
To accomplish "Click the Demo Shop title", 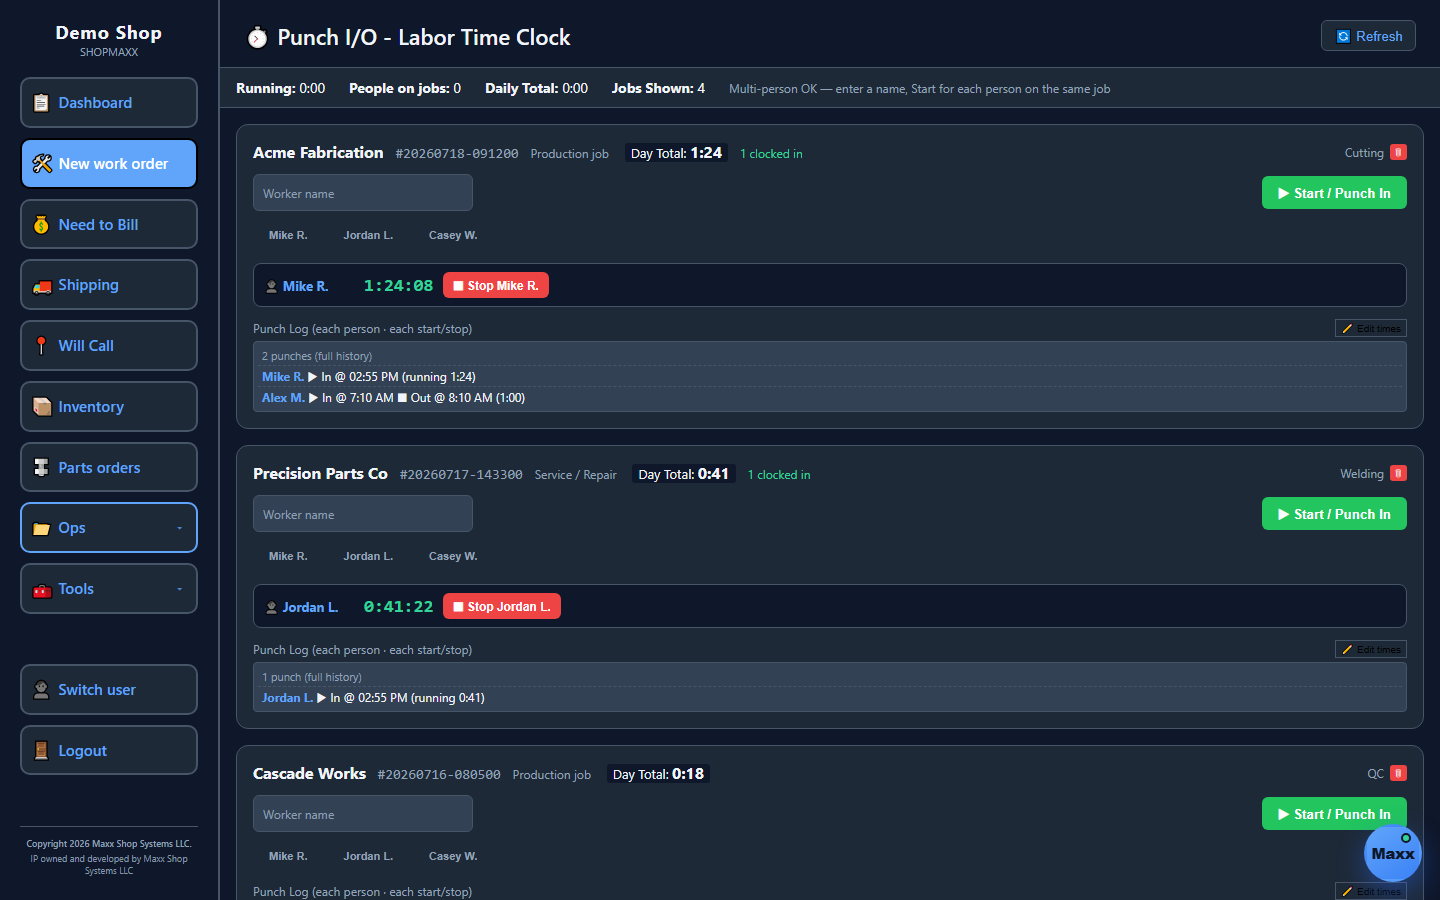I will (x=109, y=33).
